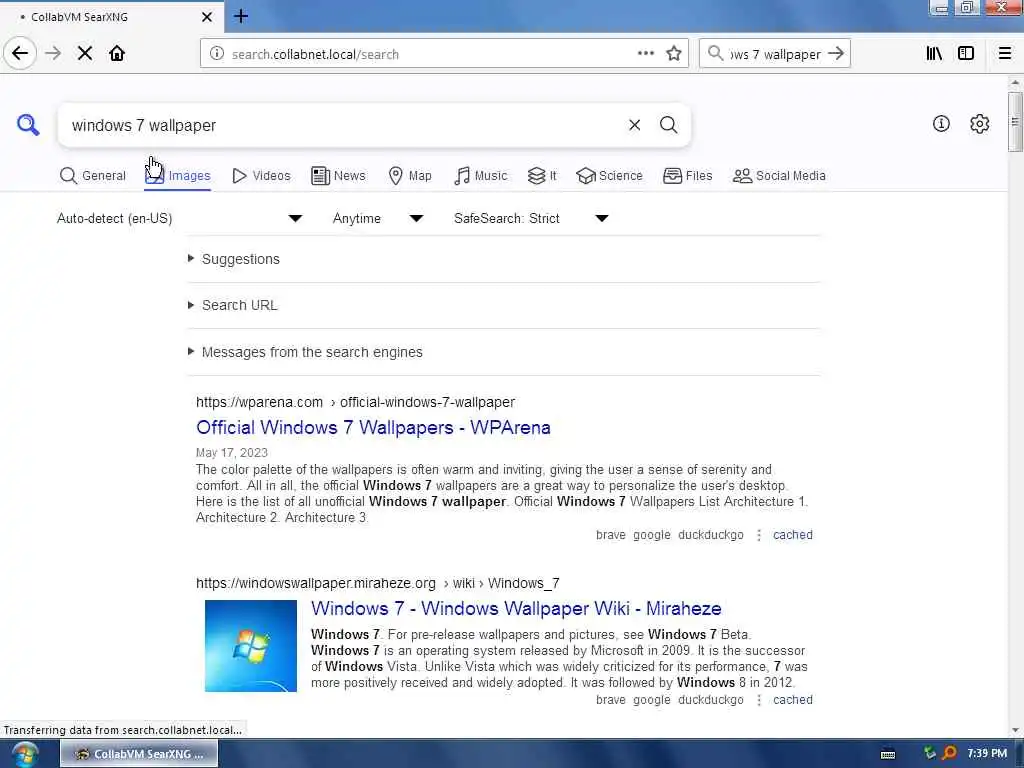1024x768 pixels.
Task: Switch to Videos search category
Action: point(261,176)
